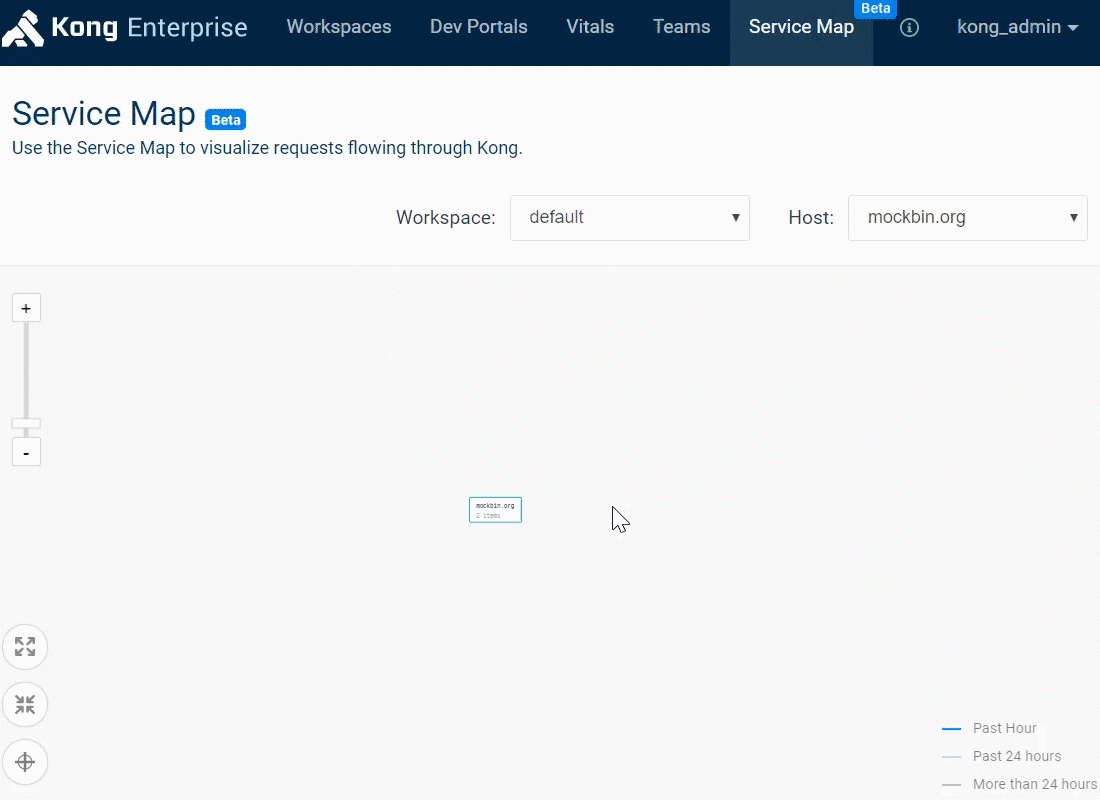Open the Host dropdown showing mockbin.org
The height and width of the screenshot is (800, 1100).
coord(967,218)
